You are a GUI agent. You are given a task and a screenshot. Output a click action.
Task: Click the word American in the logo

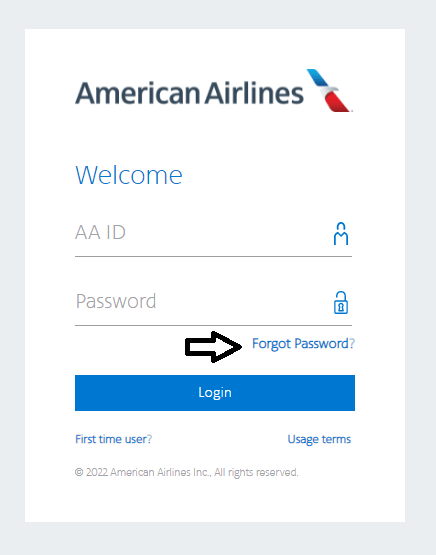coord(137,93)
